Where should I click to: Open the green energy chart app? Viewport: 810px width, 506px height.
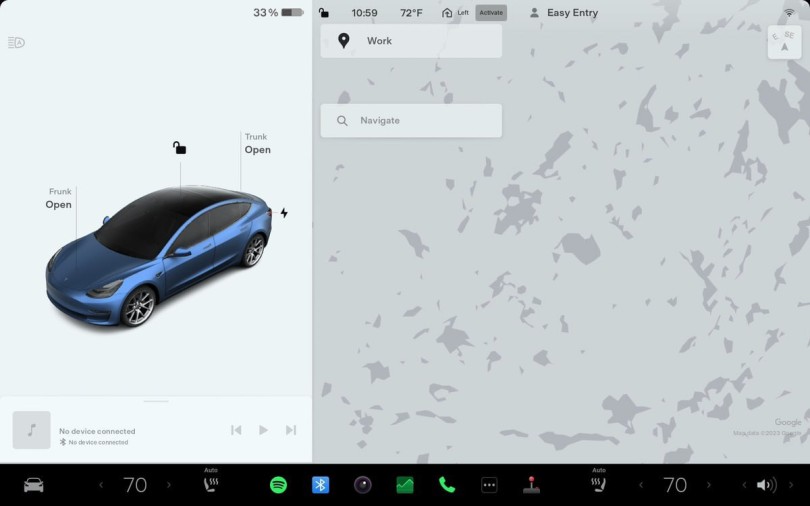pyautogui.click(x=404, y=485)
